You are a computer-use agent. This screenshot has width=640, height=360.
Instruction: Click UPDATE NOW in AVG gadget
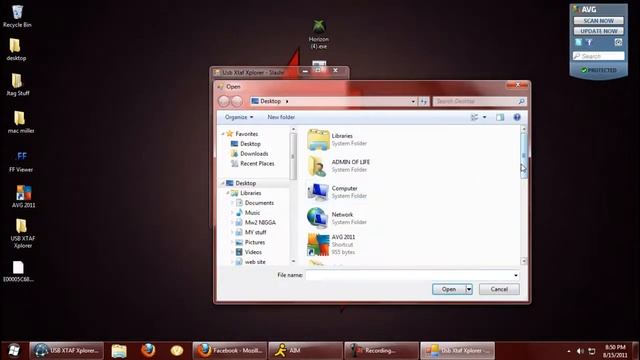pos(598,31)
